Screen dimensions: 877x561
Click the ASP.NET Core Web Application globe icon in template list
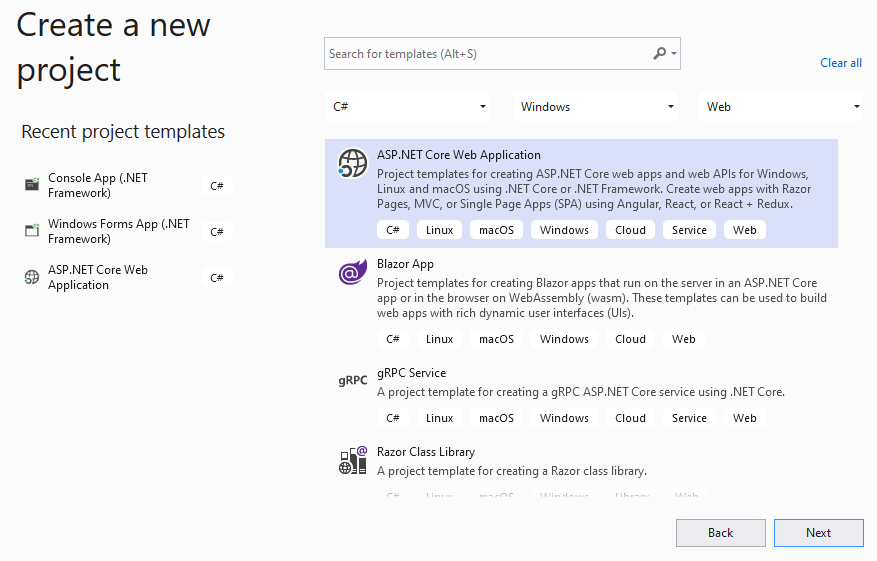click(x=352, y=163)
